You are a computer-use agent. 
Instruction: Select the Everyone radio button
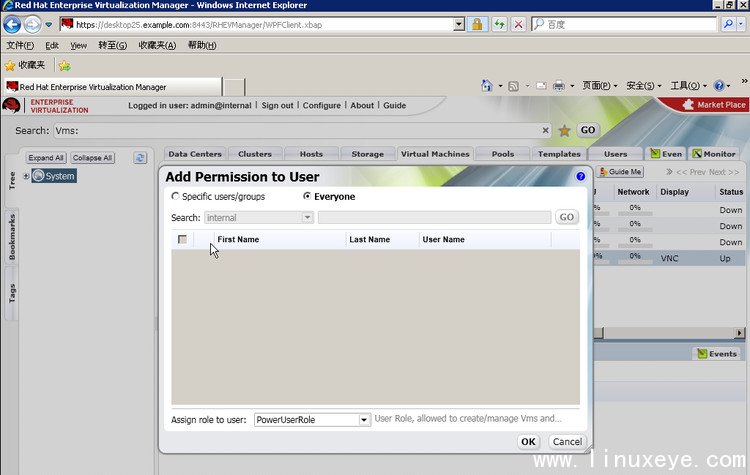pyautogui.click(x=307, y=196)
